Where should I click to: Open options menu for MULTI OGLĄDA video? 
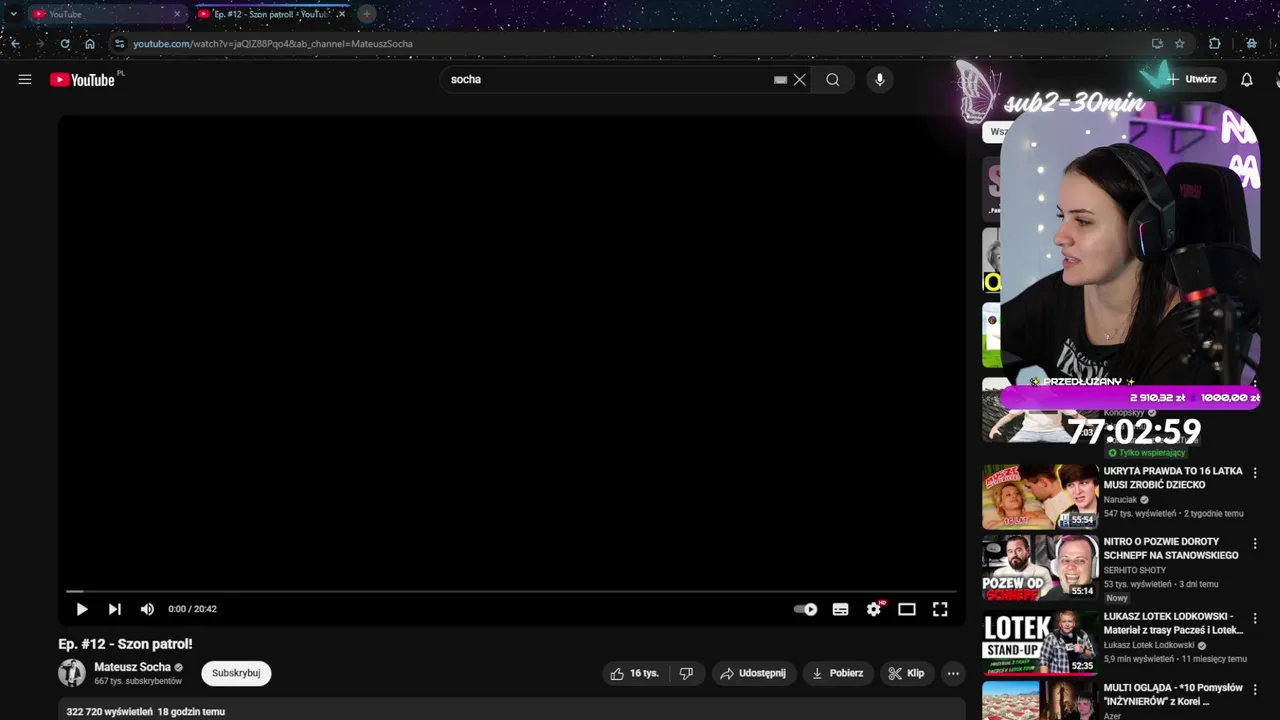point(1255,691)
